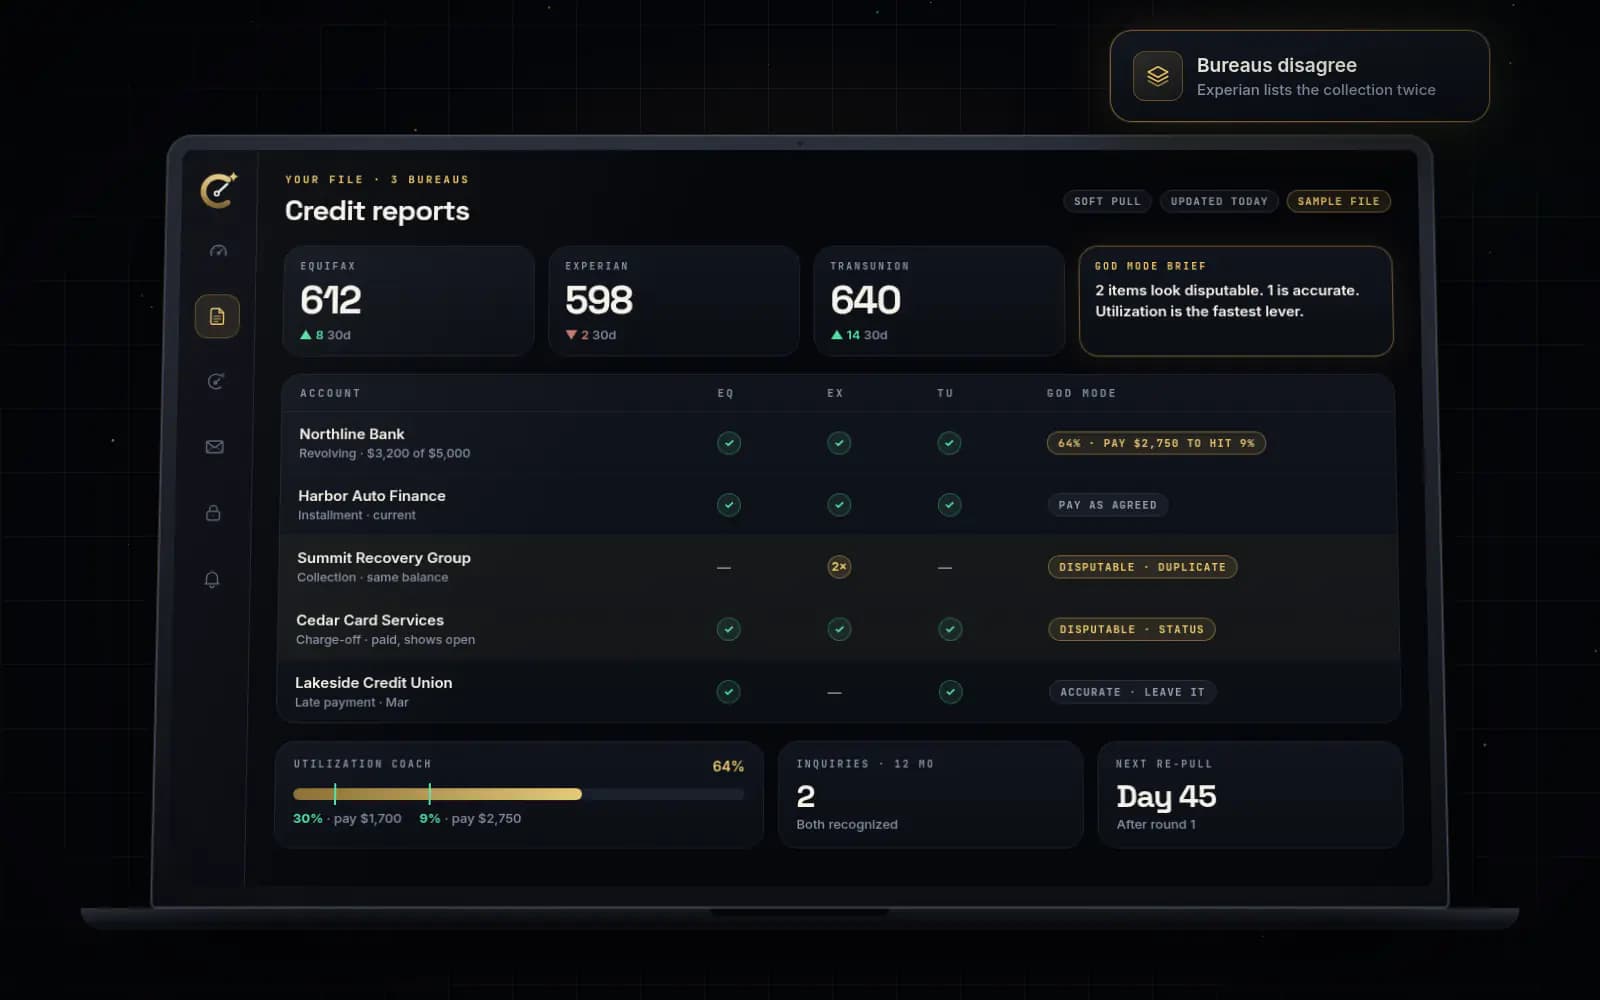Viewport: 1600px width, 1000px height.
Task: Click Cedar Card Services TransUnion check mark
Action: (950, 629)
